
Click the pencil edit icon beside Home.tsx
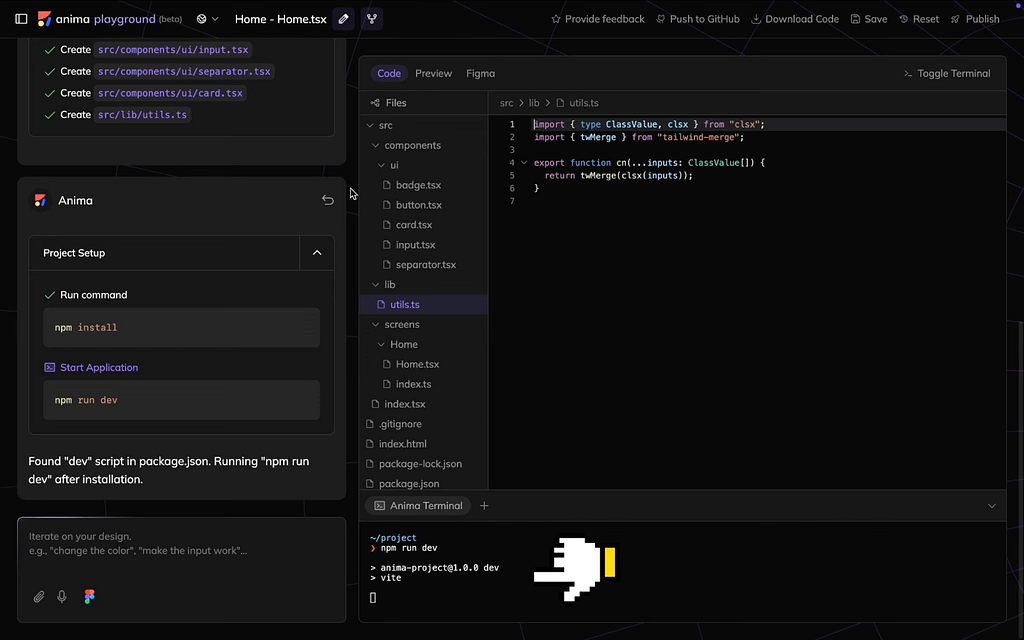click(x=344, y=19)
